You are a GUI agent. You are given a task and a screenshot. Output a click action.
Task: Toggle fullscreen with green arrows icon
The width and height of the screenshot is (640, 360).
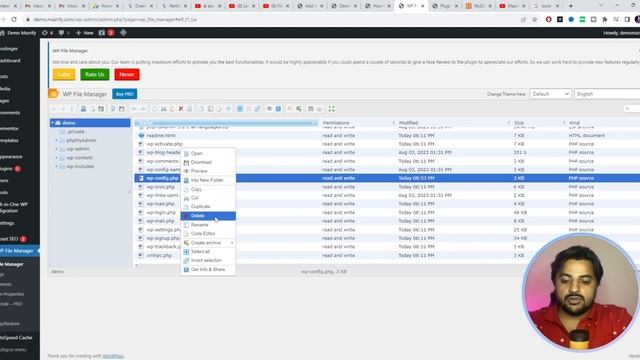click(x=331, y=109)
